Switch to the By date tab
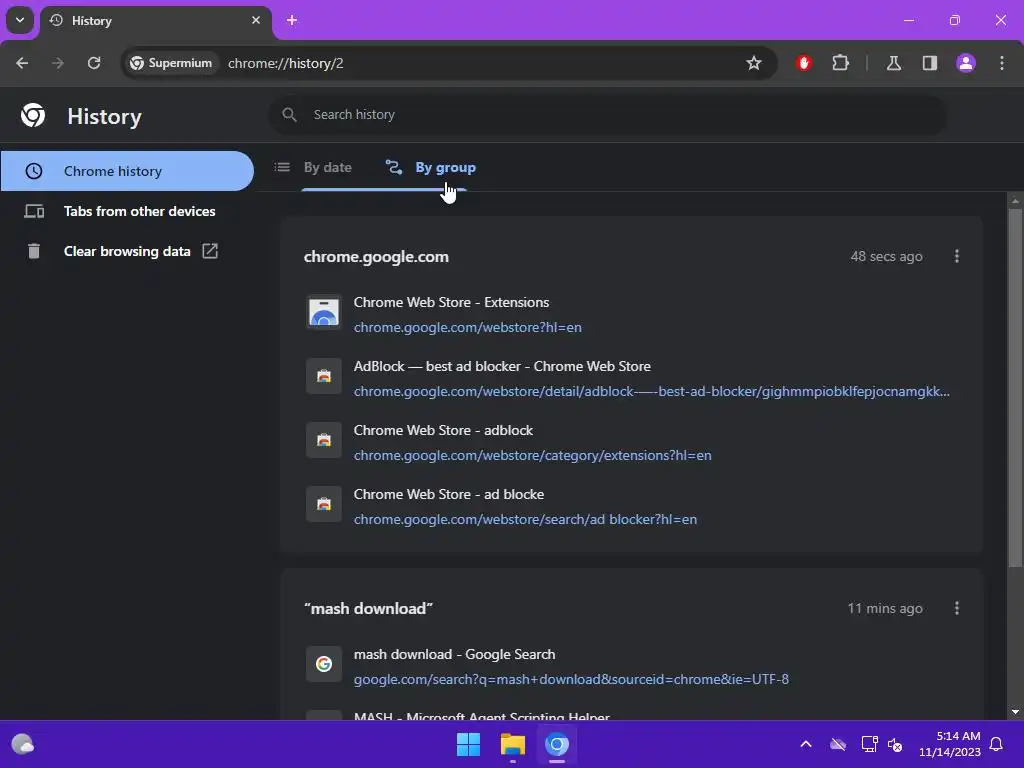The width and height of the screenshot is (1024, 768). point(313,167)
